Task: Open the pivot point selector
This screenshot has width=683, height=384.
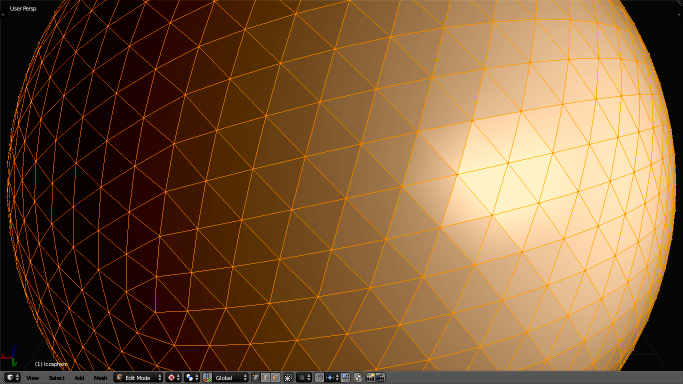Action: tap(191, 377)
